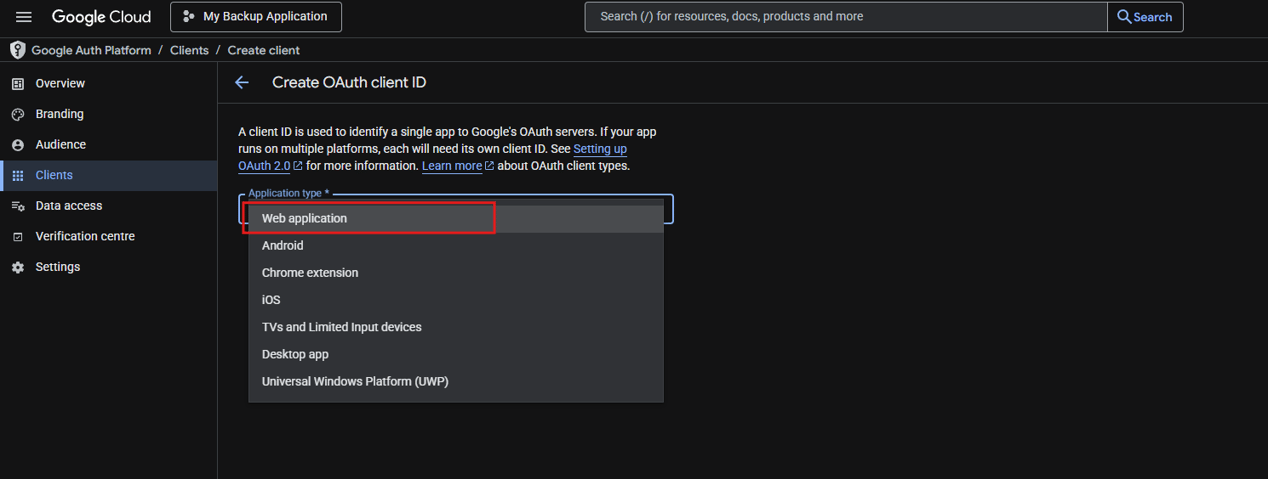
Task: Click the Create OAuth client ID heading
Action: pyautogui.click(x=349, y=82)
